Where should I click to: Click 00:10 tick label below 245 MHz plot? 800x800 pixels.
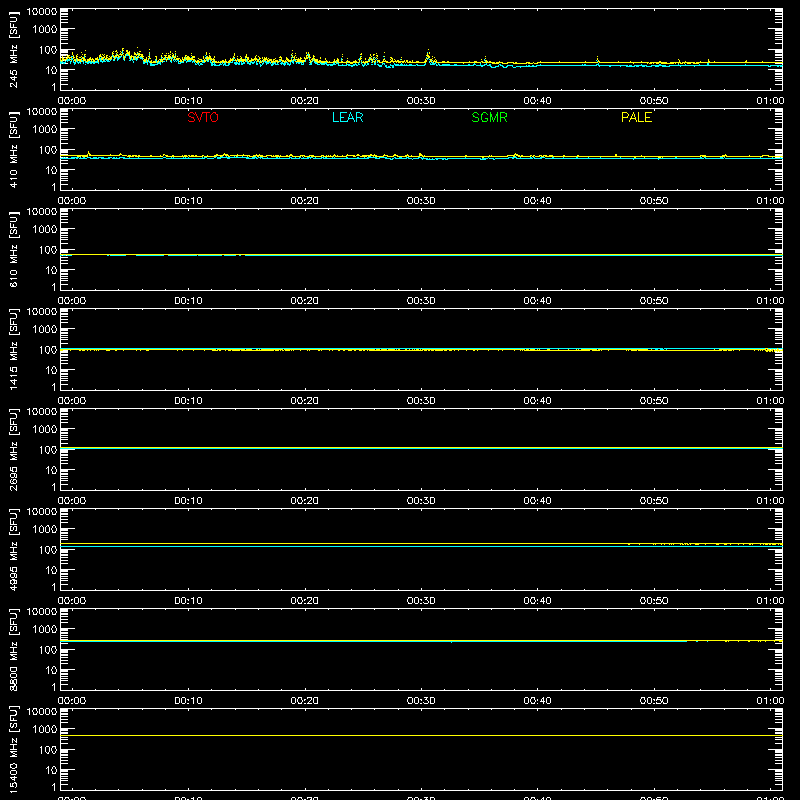pos(188,101)
